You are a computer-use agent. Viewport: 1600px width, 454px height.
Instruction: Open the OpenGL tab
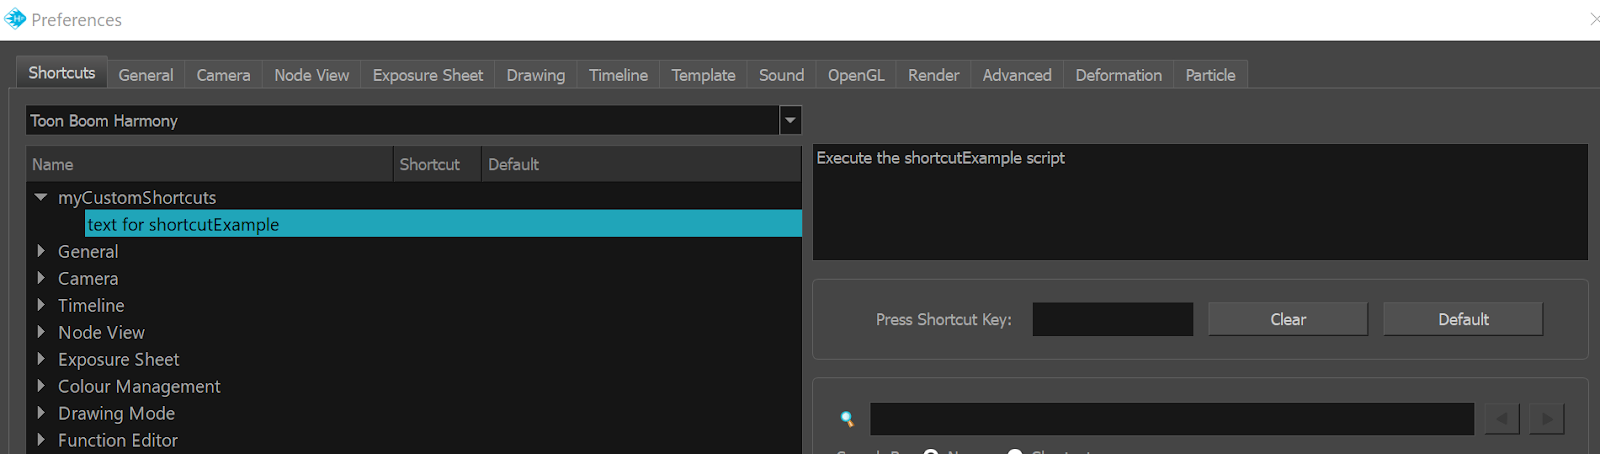click(856, 75)
